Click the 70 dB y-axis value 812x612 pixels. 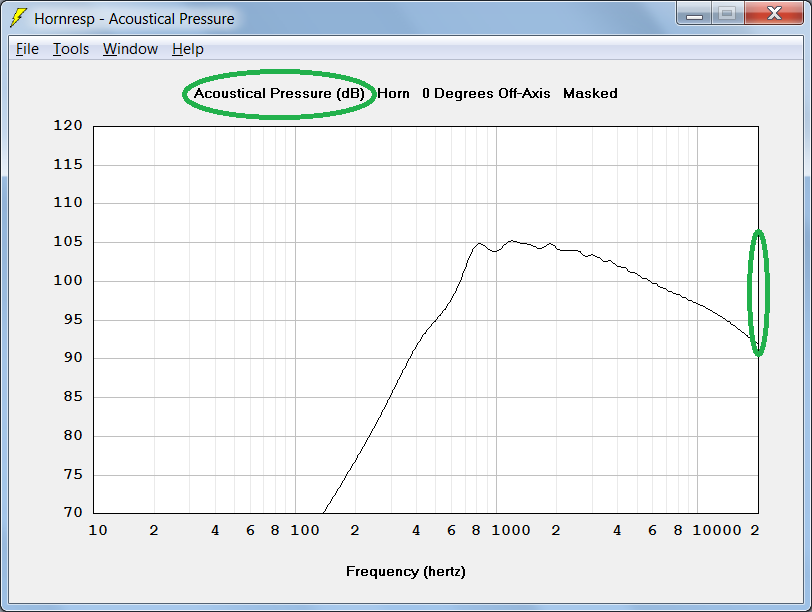click(73, 513)
